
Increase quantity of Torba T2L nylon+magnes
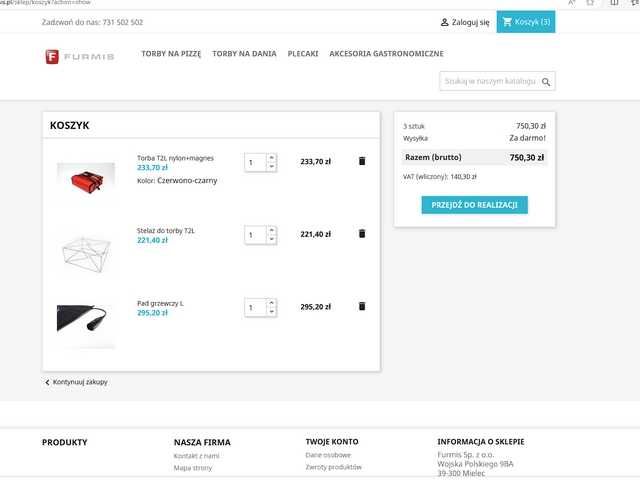(x=271, y=157)
